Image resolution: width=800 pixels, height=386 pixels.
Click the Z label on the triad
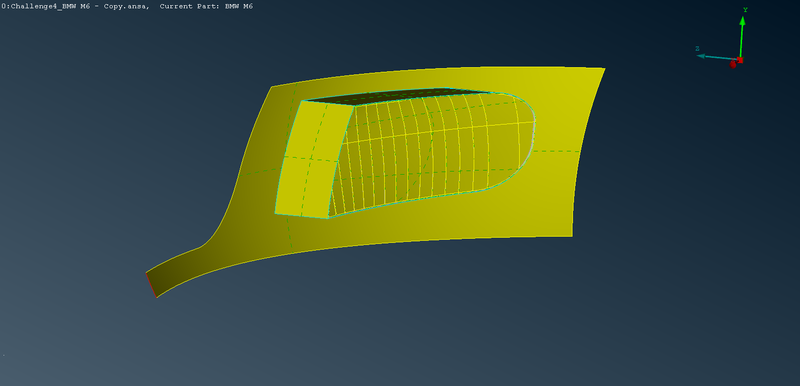pos(697,49)
